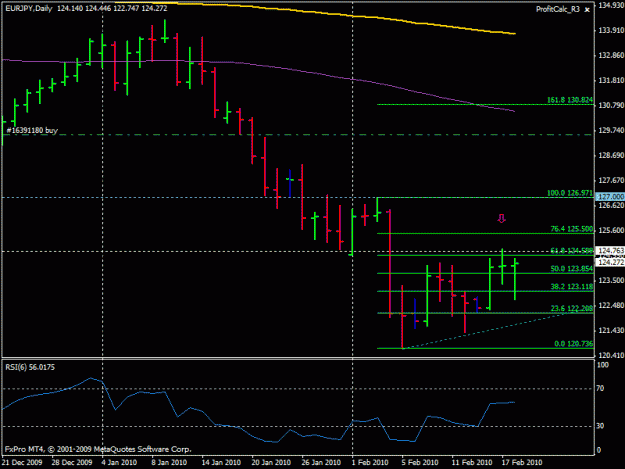Viewport: 625px width, 469px height.
Task: Click the ProfitCalc_R3 label
Action: point(558,9)
